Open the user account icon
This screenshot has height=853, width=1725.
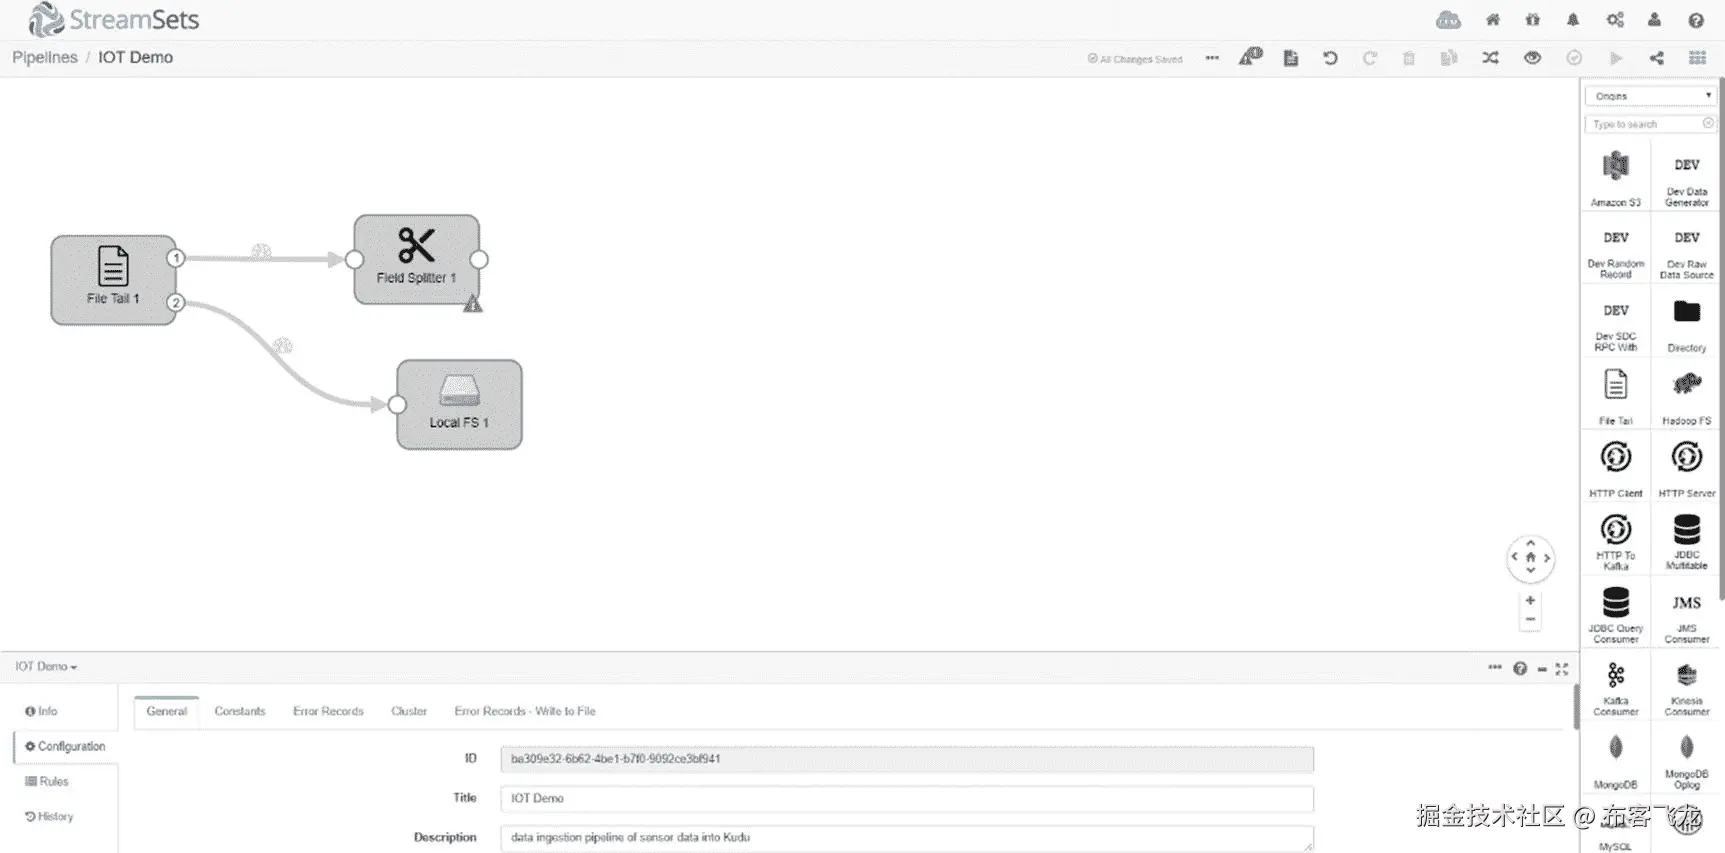coord(1655,20)
